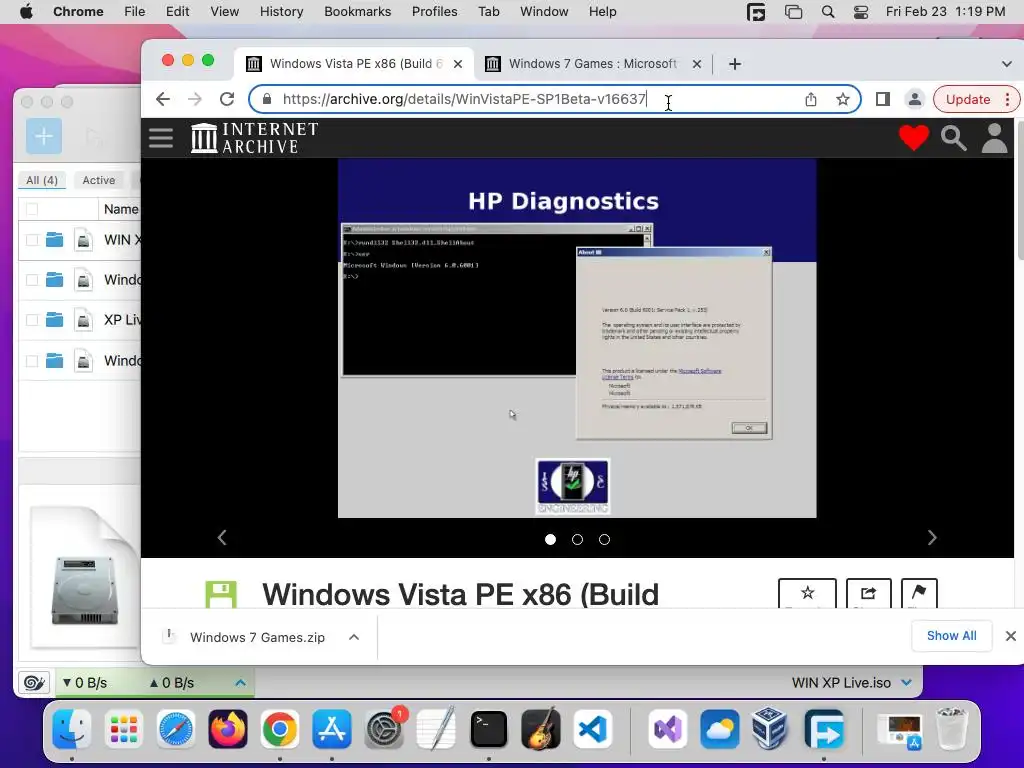This screenshot has height=768, width=1024.
Task: Click folder icon in WIN X row
Action: (55, 240)
